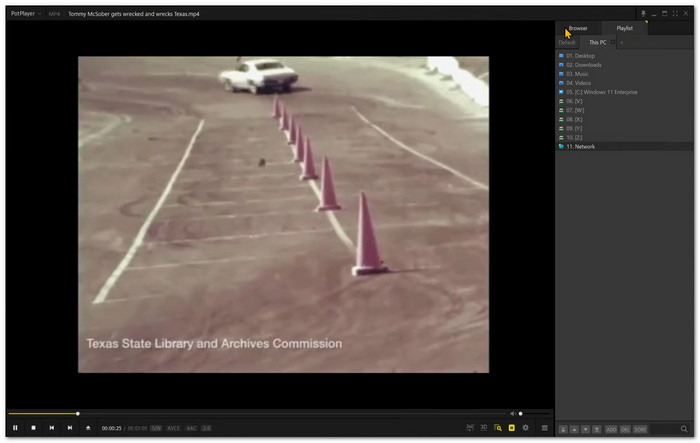Click the ADD button below the playlist
Viewport: 700px width, 443px height.
point(611,430)
